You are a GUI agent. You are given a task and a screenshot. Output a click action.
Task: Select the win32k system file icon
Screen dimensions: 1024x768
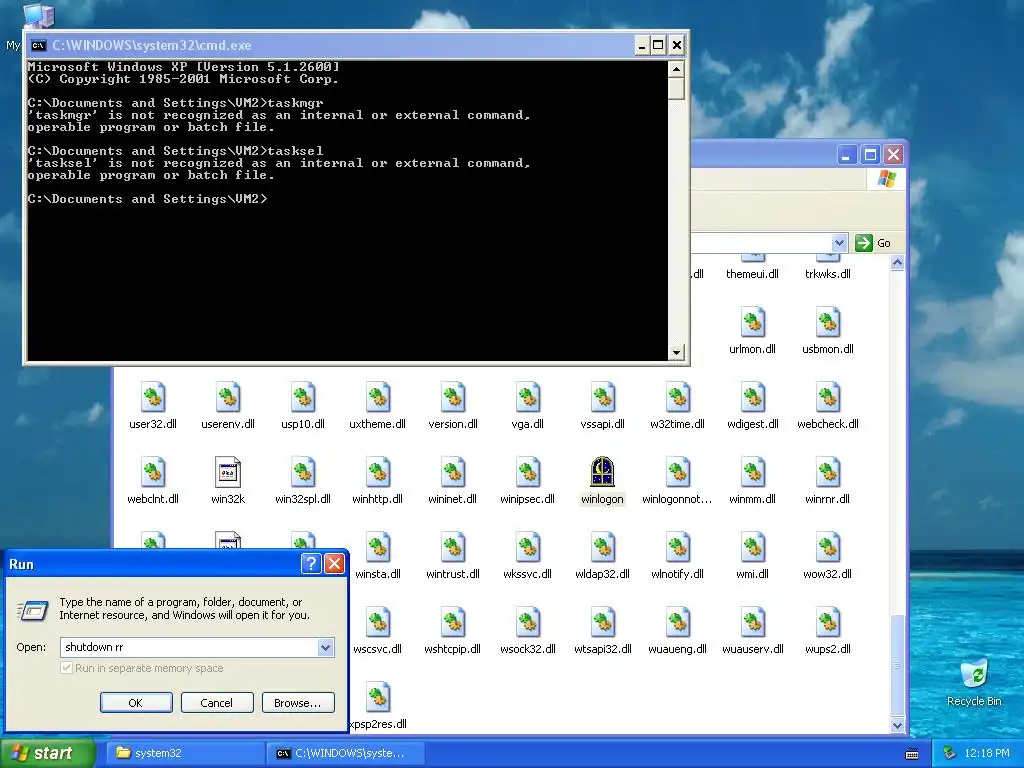228,473
